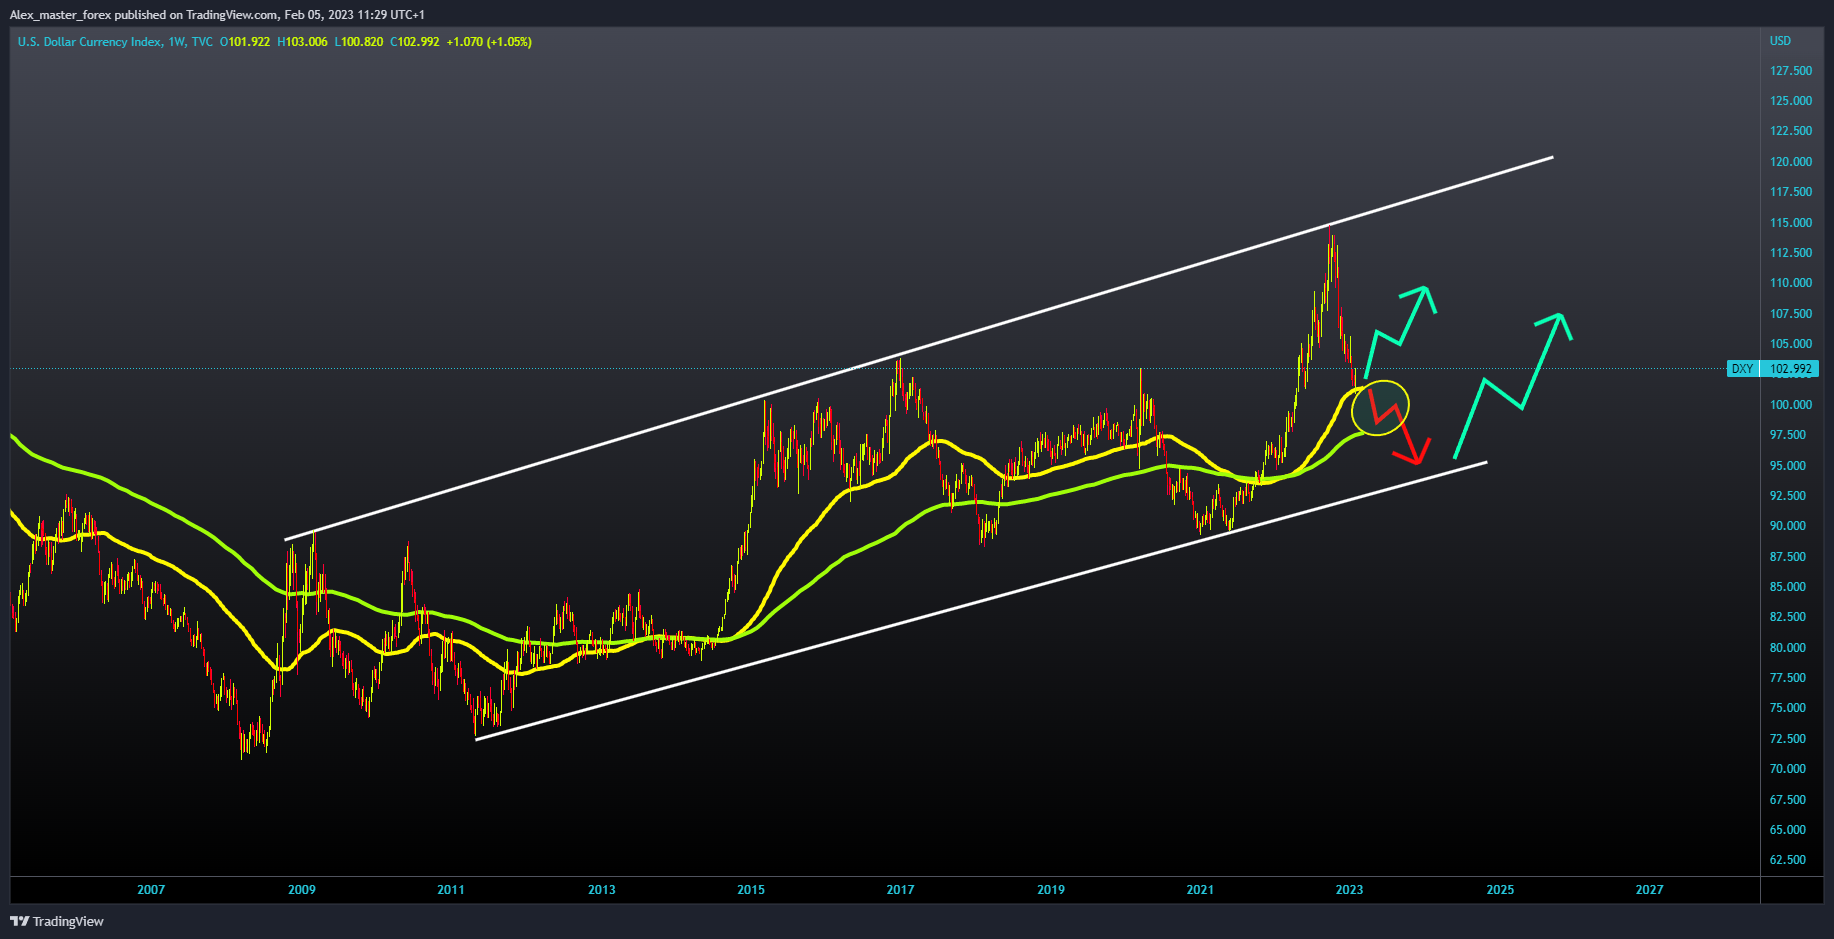Click the 110.000 price axis label
The image size is (1834, 939).
[x=1791, y=283]
